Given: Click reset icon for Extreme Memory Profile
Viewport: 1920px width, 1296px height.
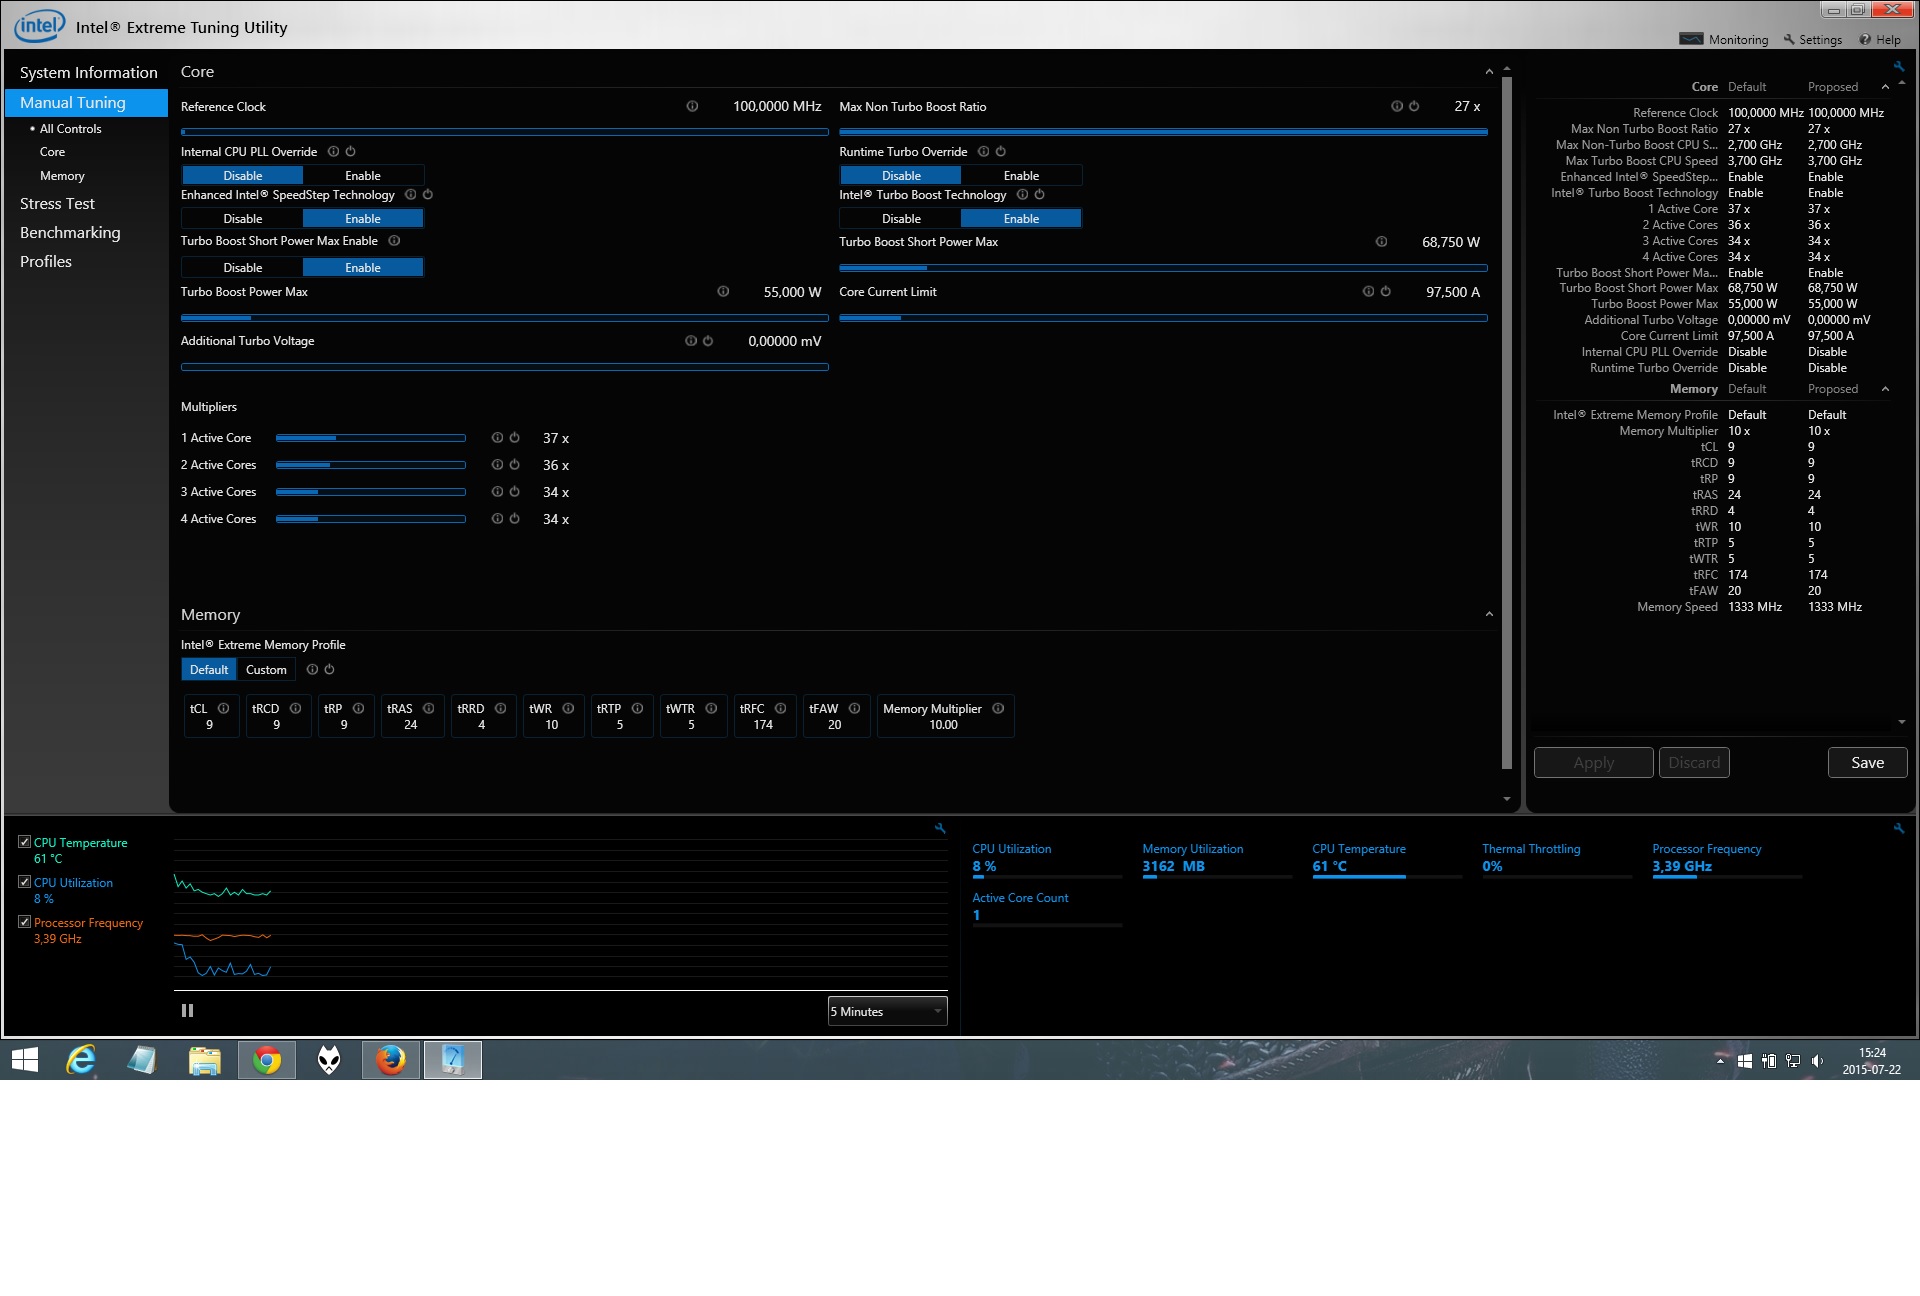Looking at the screenshot, I should 330,670.
